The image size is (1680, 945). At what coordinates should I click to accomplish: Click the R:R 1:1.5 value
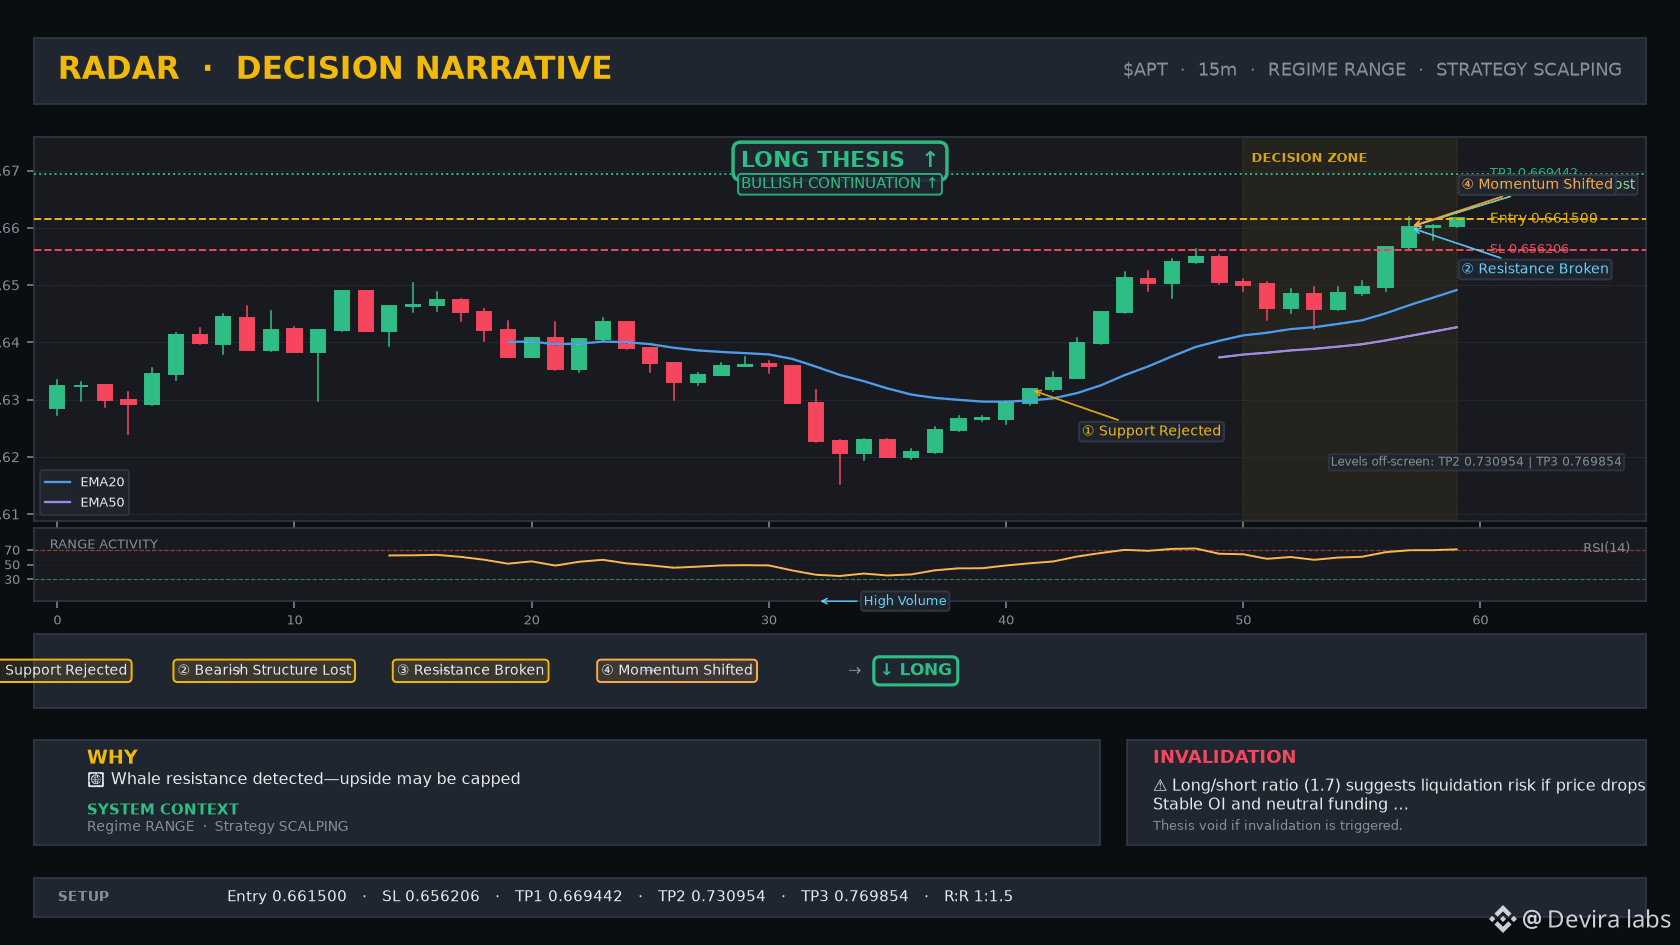click(978, 897)
